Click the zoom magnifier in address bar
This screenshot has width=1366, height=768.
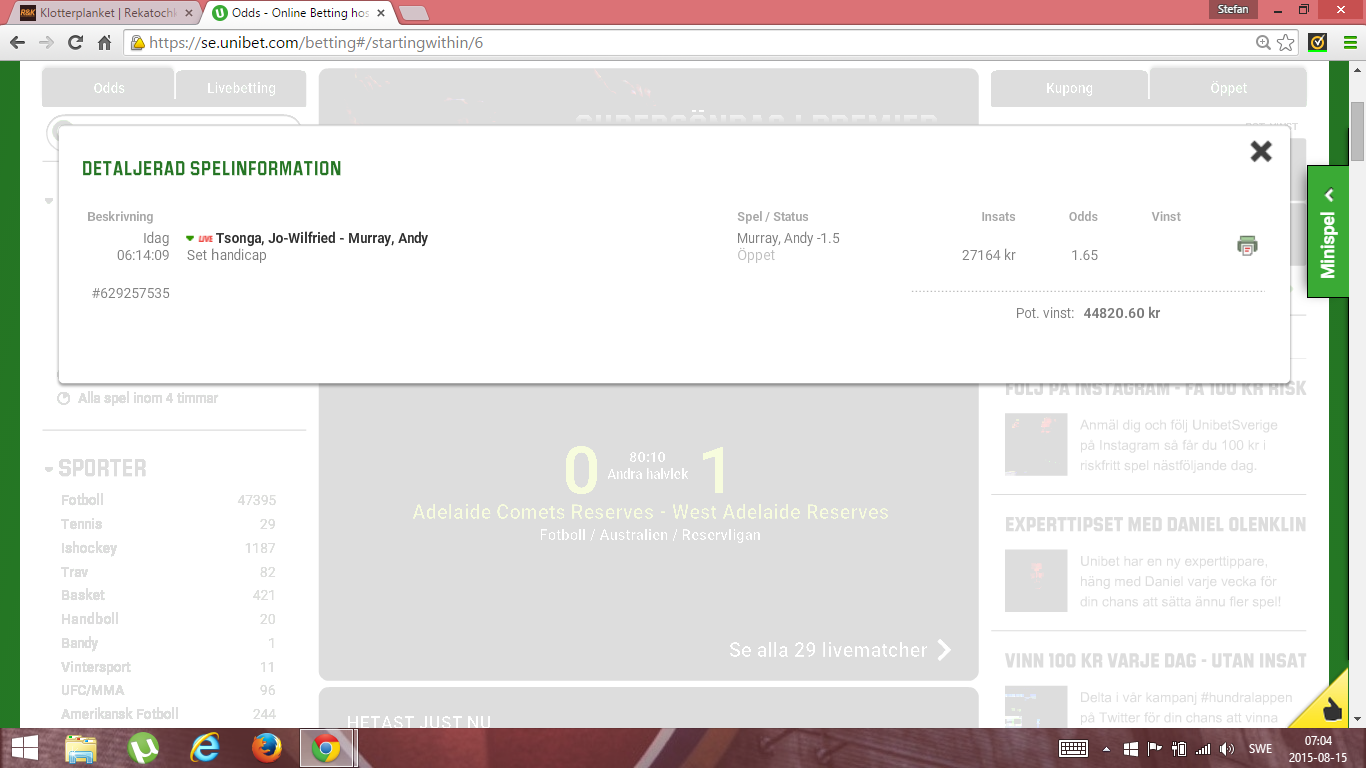pos(1264,43)
